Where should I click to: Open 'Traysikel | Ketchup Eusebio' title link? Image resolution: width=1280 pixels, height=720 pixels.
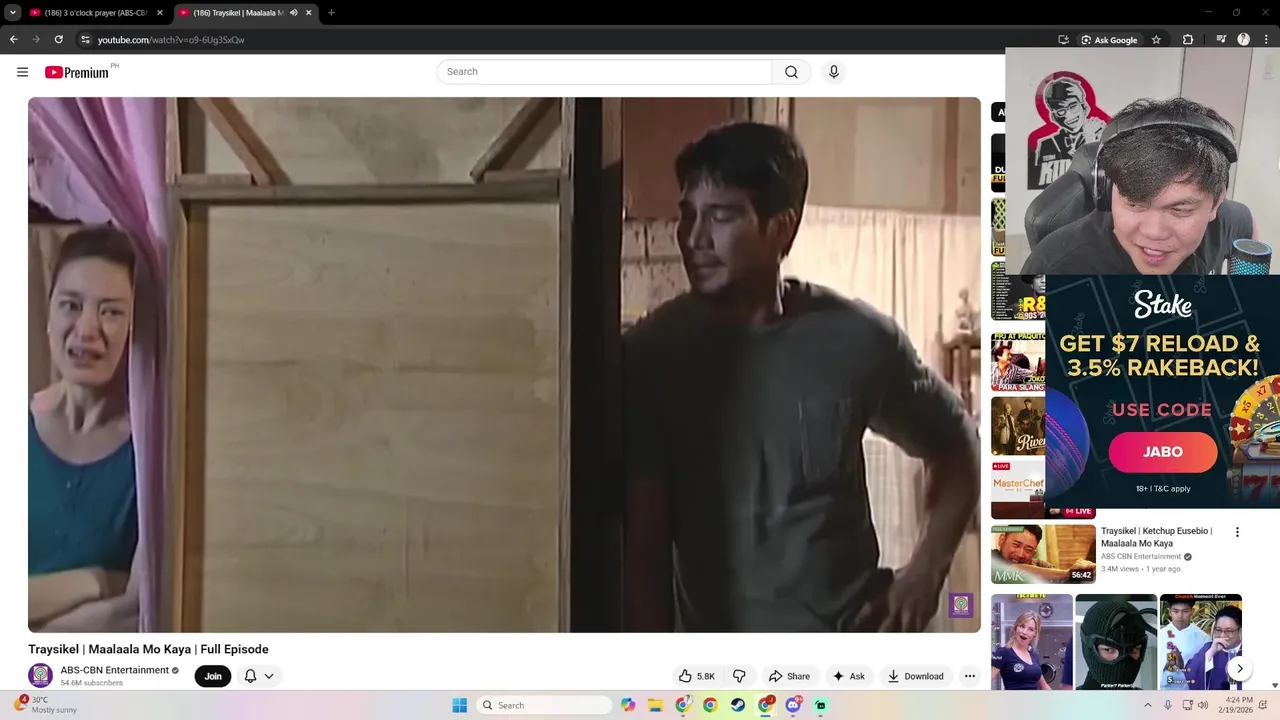(1157, 537)
